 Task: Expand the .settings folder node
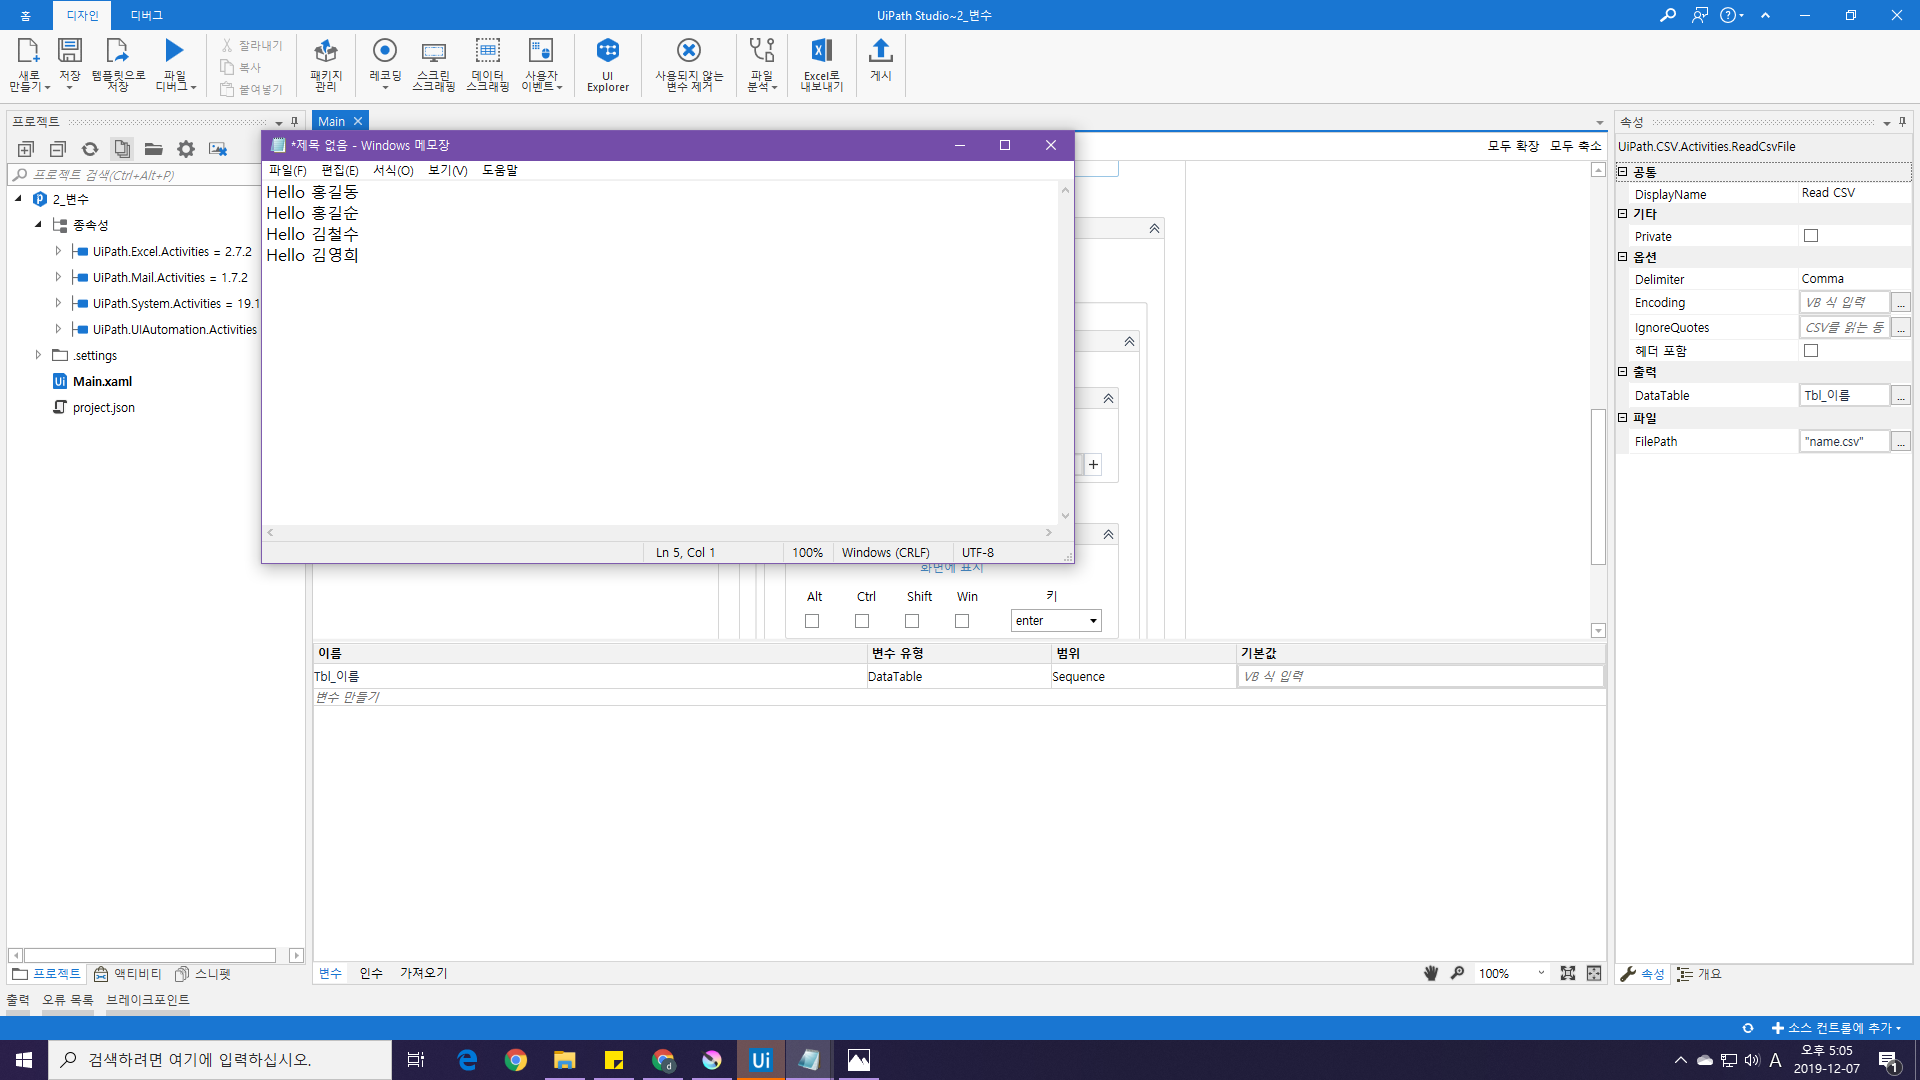coord(38,355)
